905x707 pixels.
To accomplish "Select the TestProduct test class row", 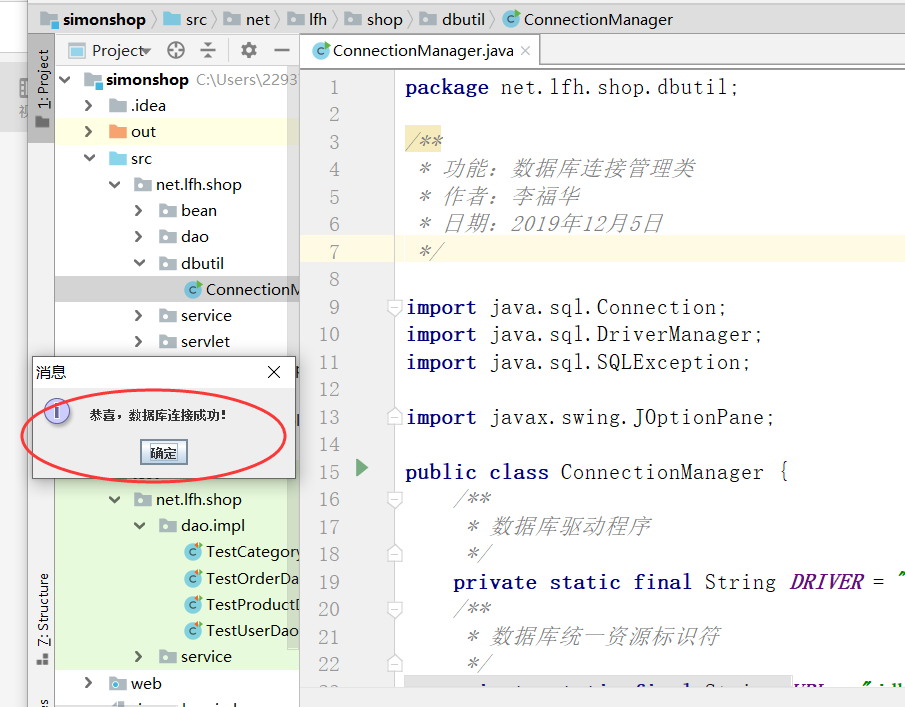I will tap(177, 604).
